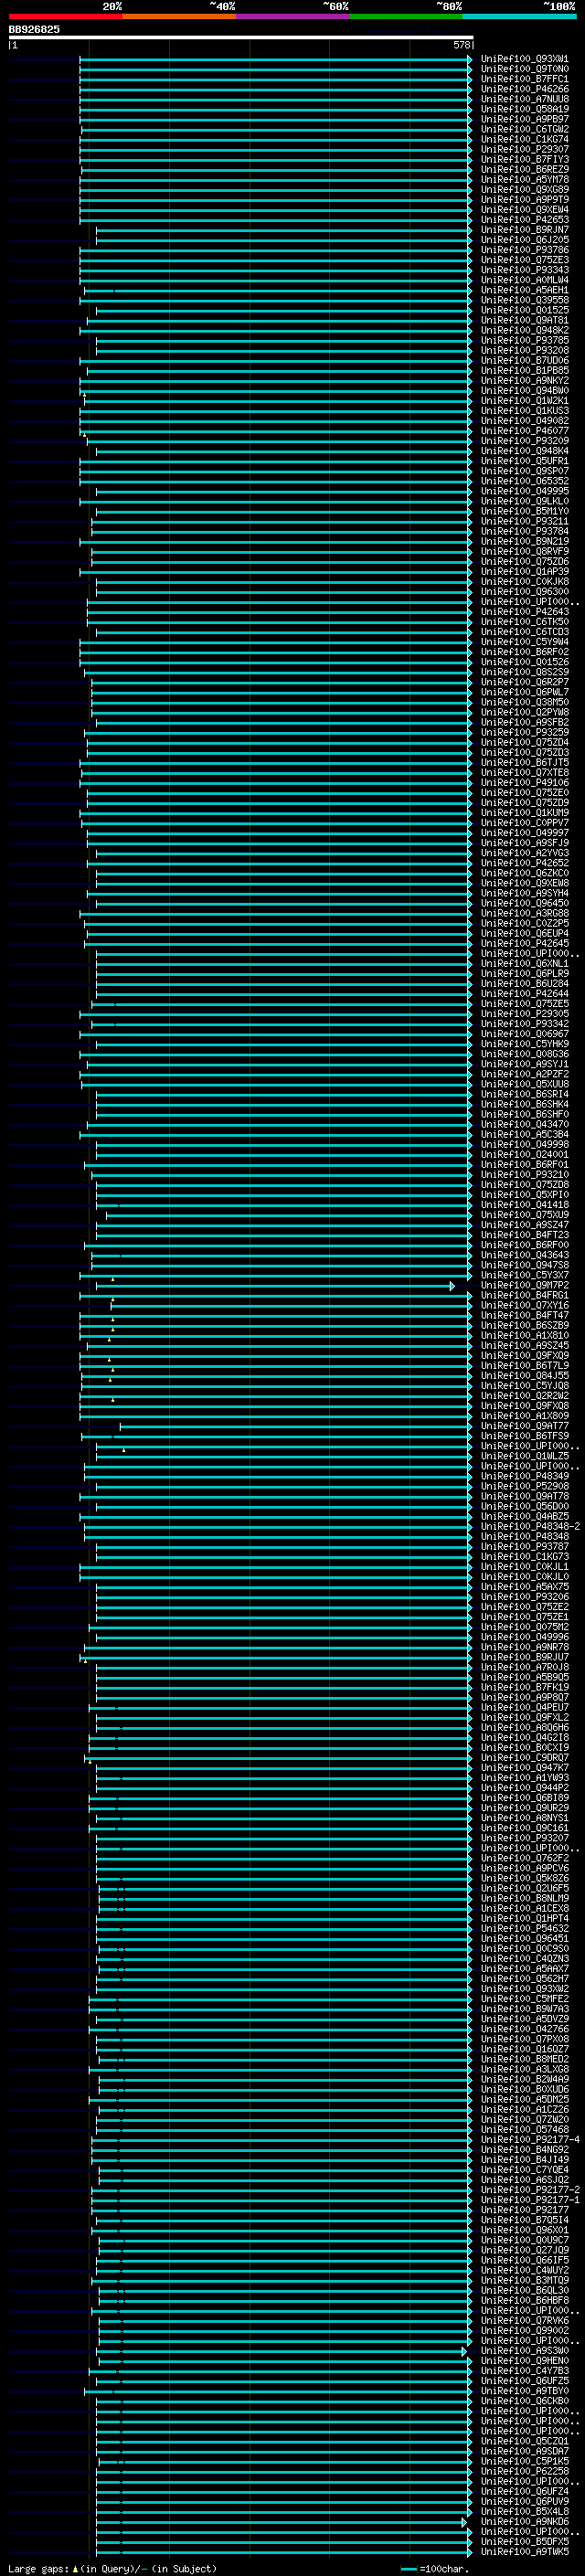Select the query name BB926825
The width and height of the screenshot is (585, 2576).
click(x=34, y=29)
